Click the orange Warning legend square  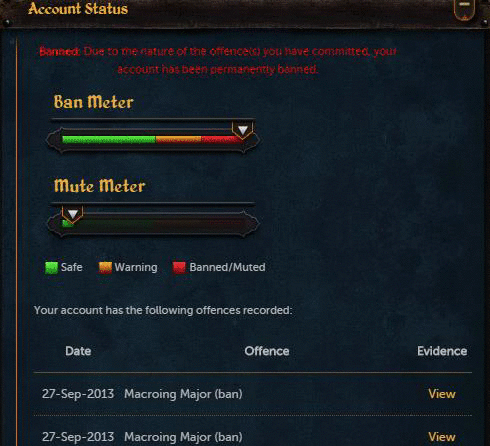(x=105, y=268)
